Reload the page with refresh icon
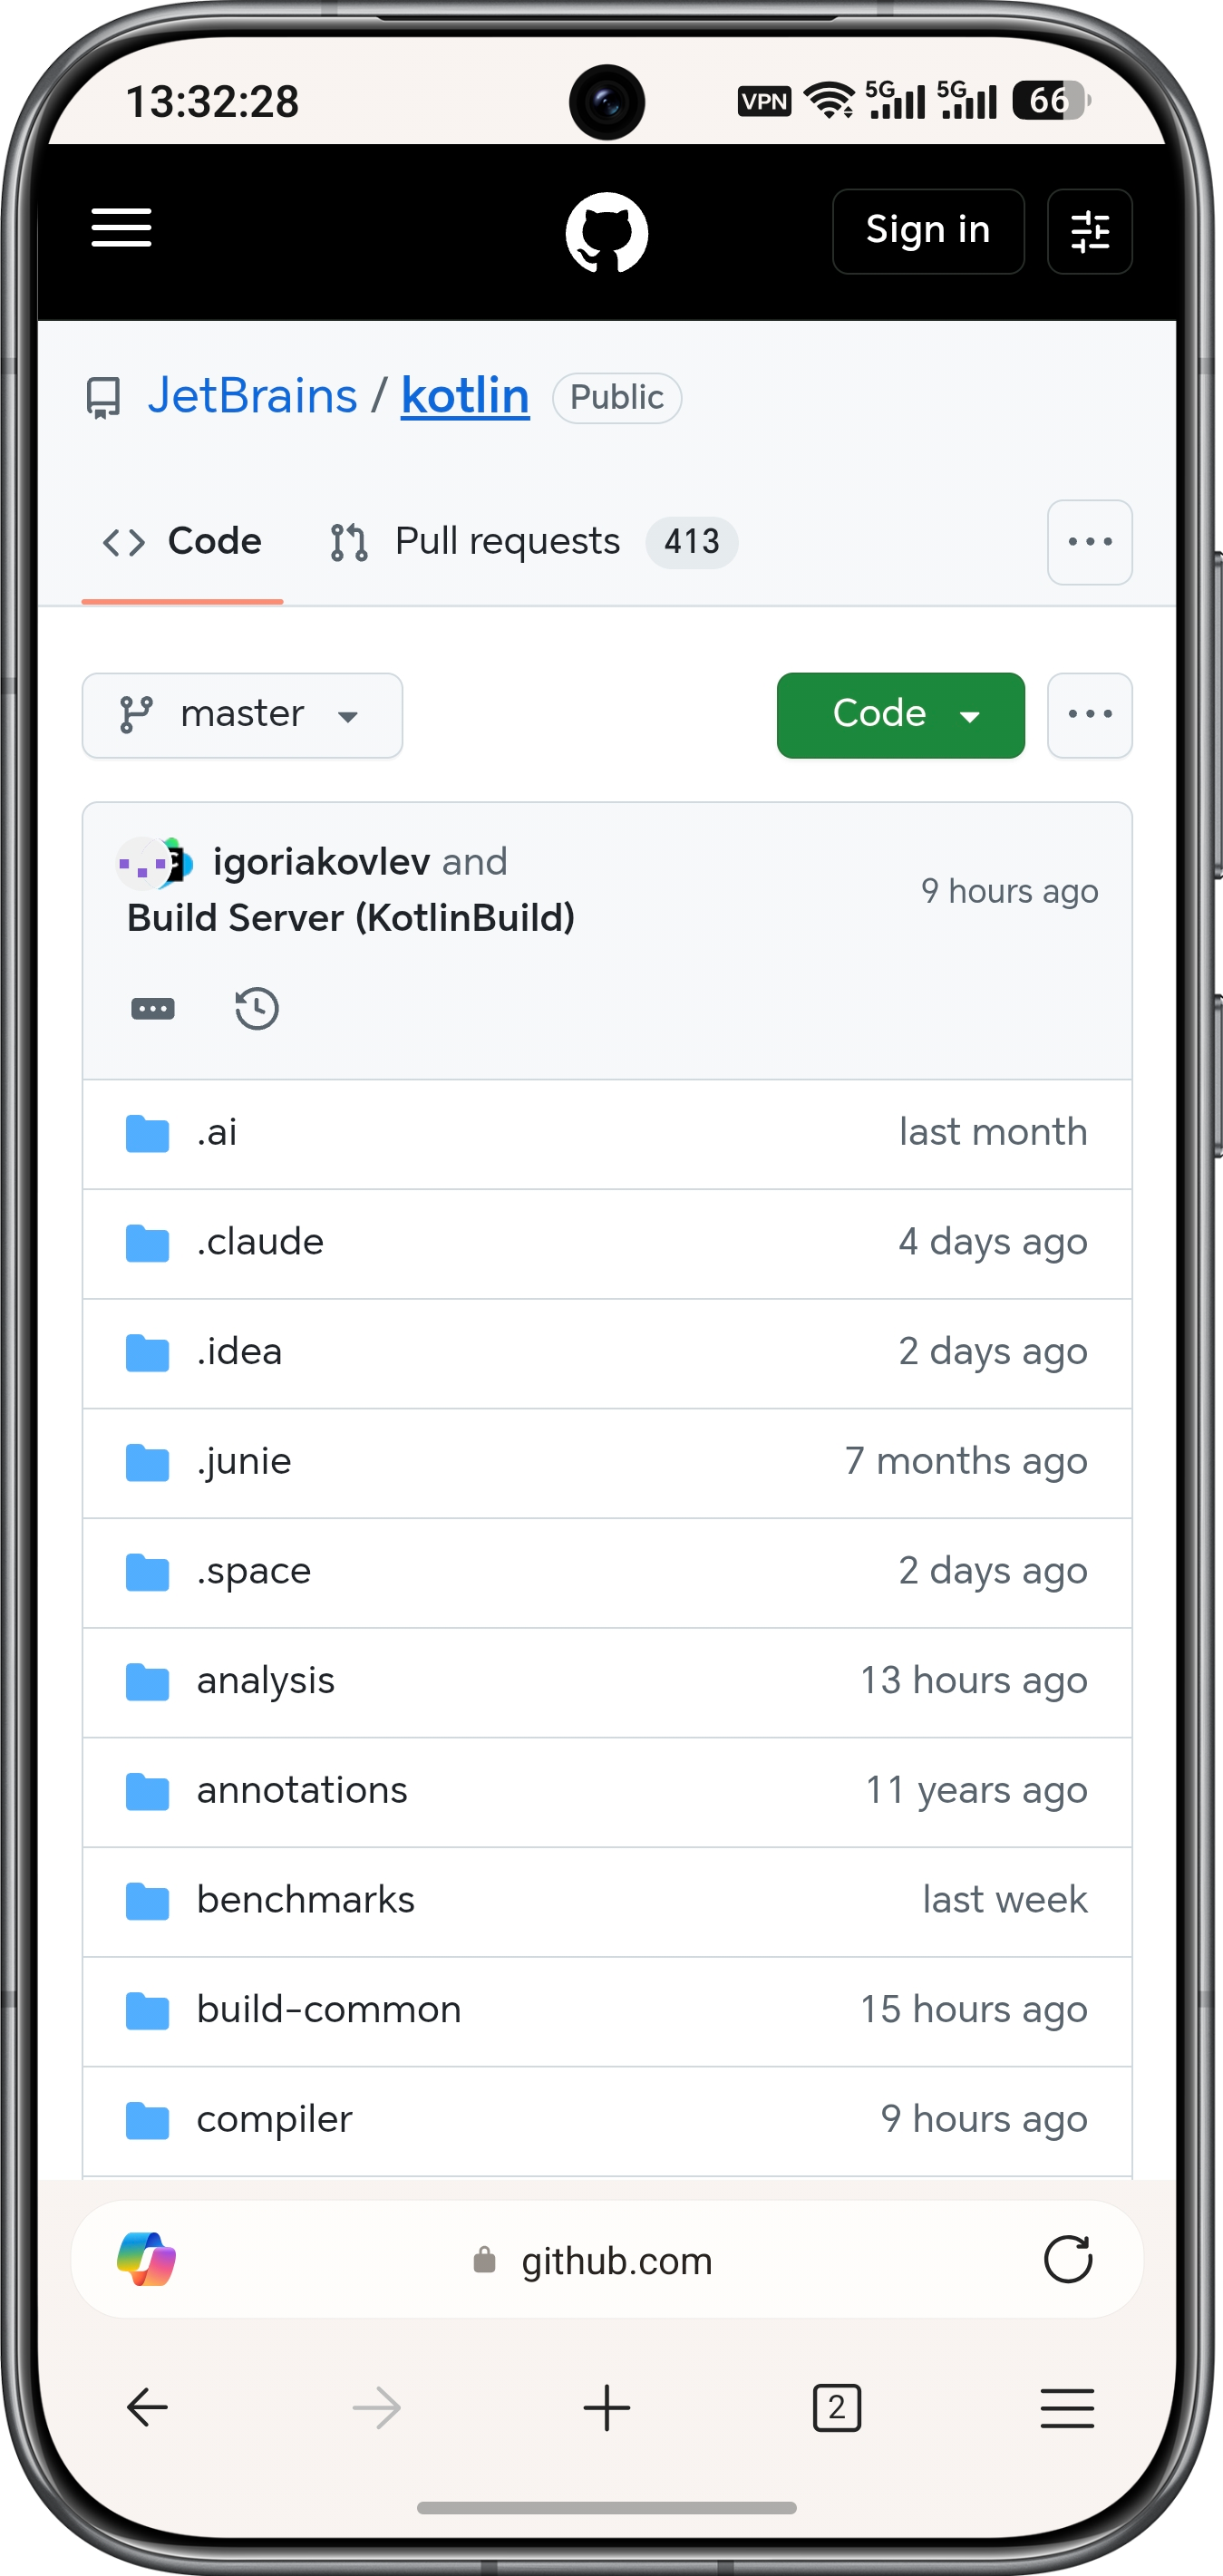The height and width of the screenshot is (2576, 1223). coord(1067,2259)
